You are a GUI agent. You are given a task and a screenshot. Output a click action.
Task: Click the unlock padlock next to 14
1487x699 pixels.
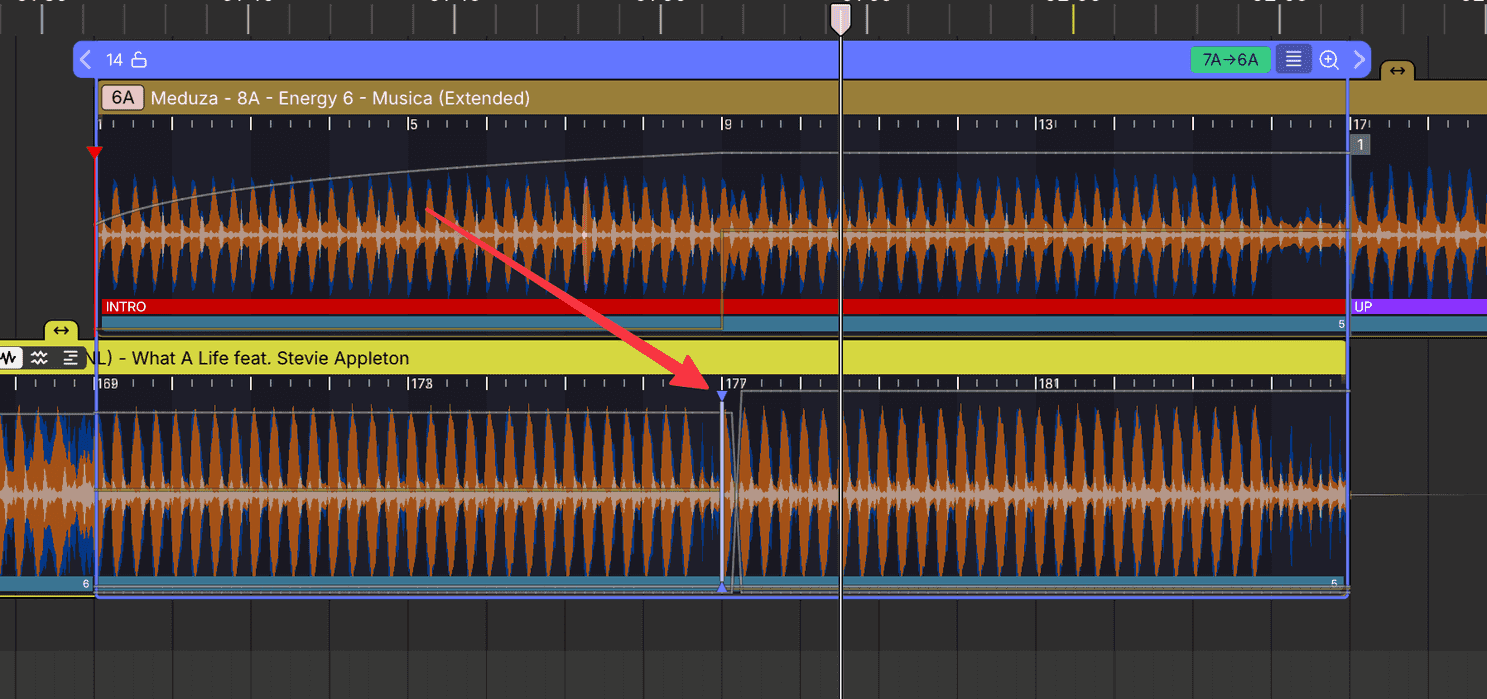coord(139,59)
